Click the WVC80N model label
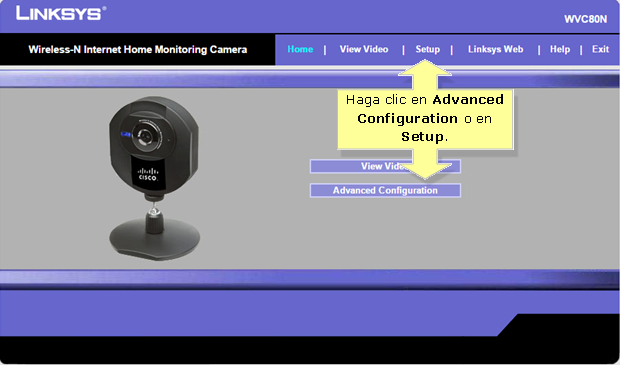The height and width of the screenshot is (365, 620). (586, 19)
